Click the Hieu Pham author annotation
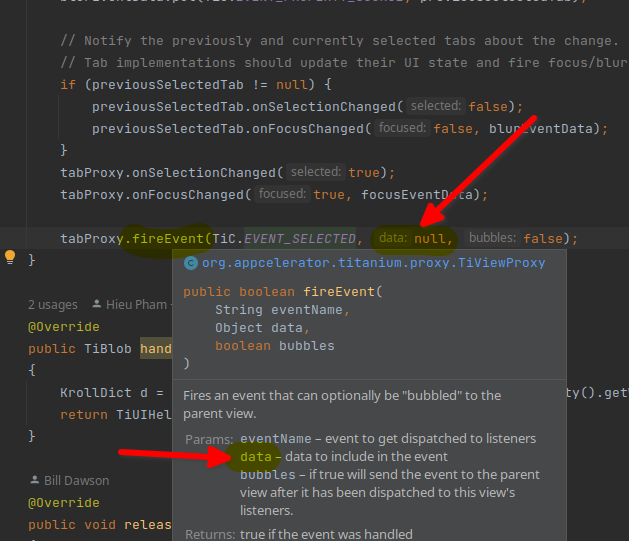This screenshot has width=629, height=541. tap(136, 305)
